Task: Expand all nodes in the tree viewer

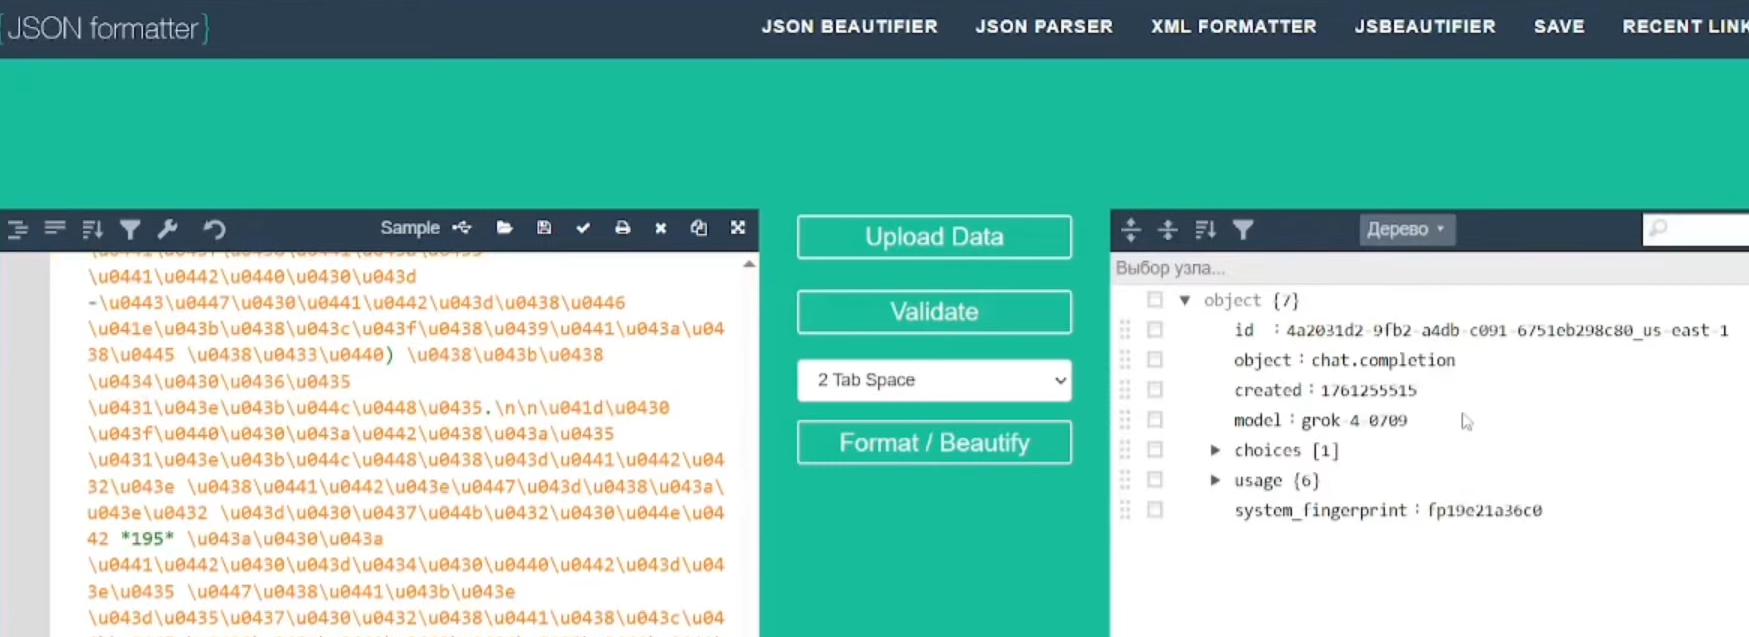Action: [1131, 230]
